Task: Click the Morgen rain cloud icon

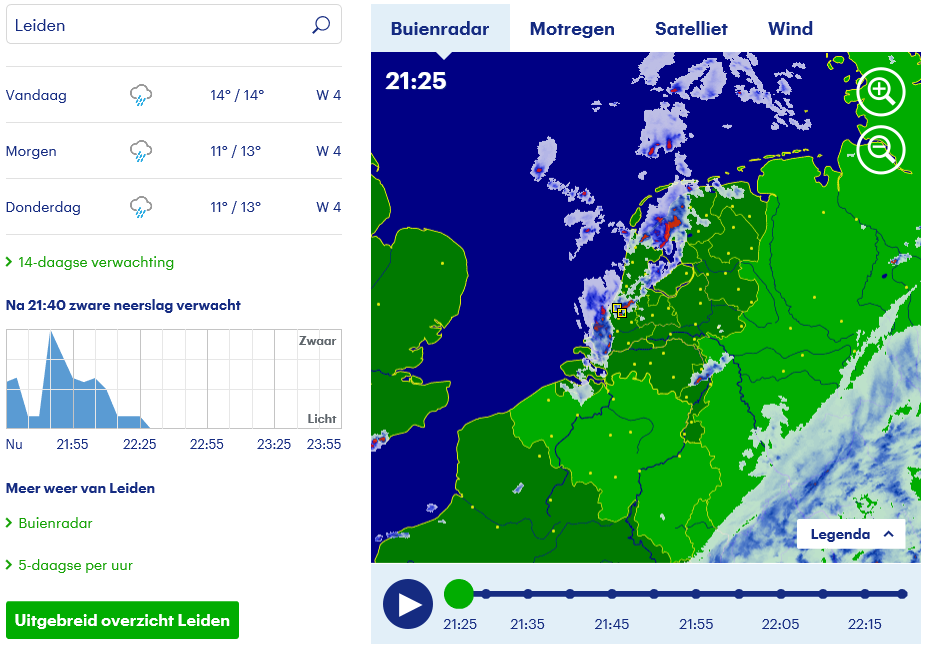Action: [141, 151]
